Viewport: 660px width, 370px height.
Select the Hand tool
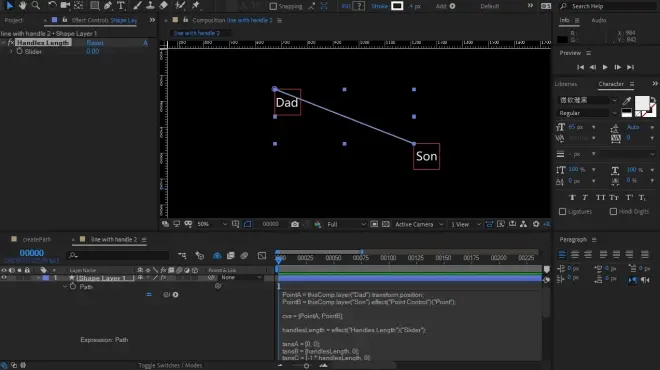pyautogui.click(x=22, y=5)
